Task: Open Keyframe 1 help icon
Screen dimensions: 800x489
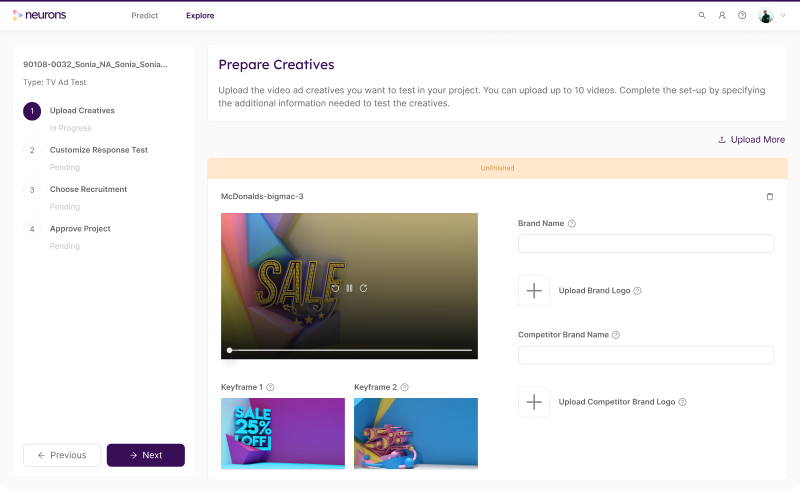Action: (270, 387)
